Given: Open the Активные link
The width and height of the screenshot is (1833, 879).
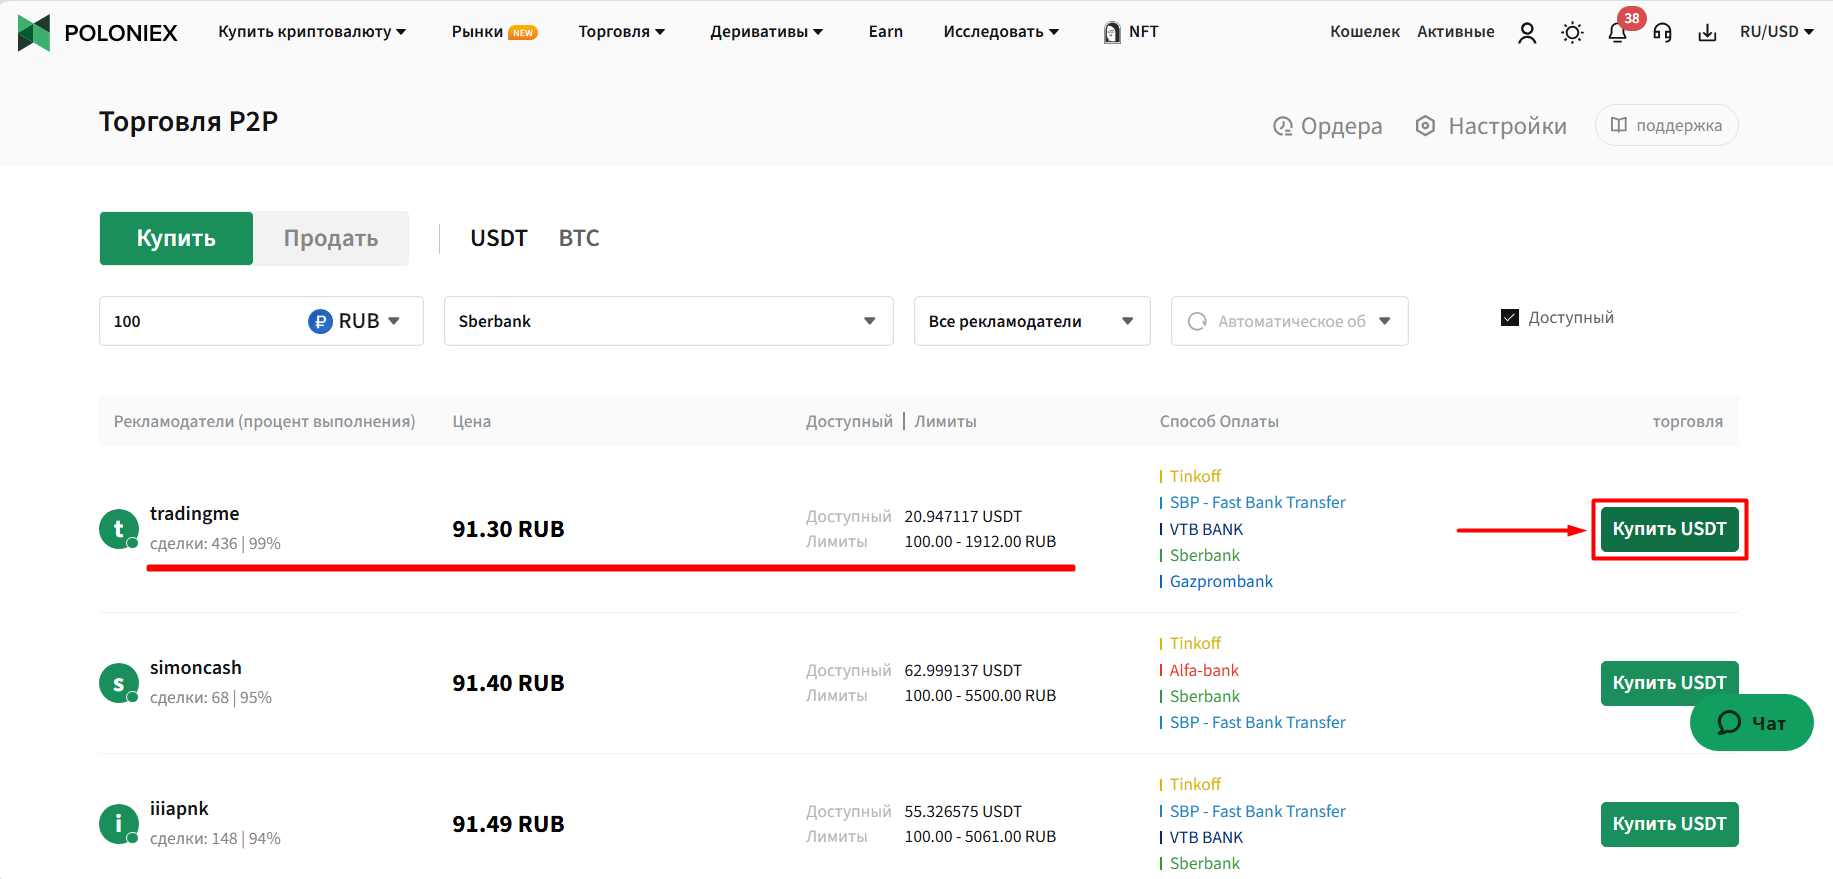Looking at the screenshot, I should [1455, 32].
